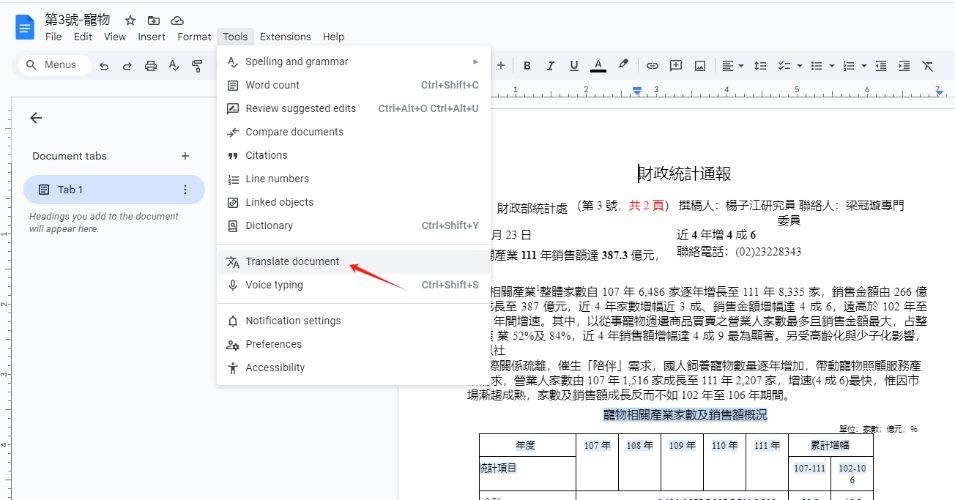The image size is (955, 500).
Task: Rename the document title 第3號-寵物
Action: (x=77, y=20)
